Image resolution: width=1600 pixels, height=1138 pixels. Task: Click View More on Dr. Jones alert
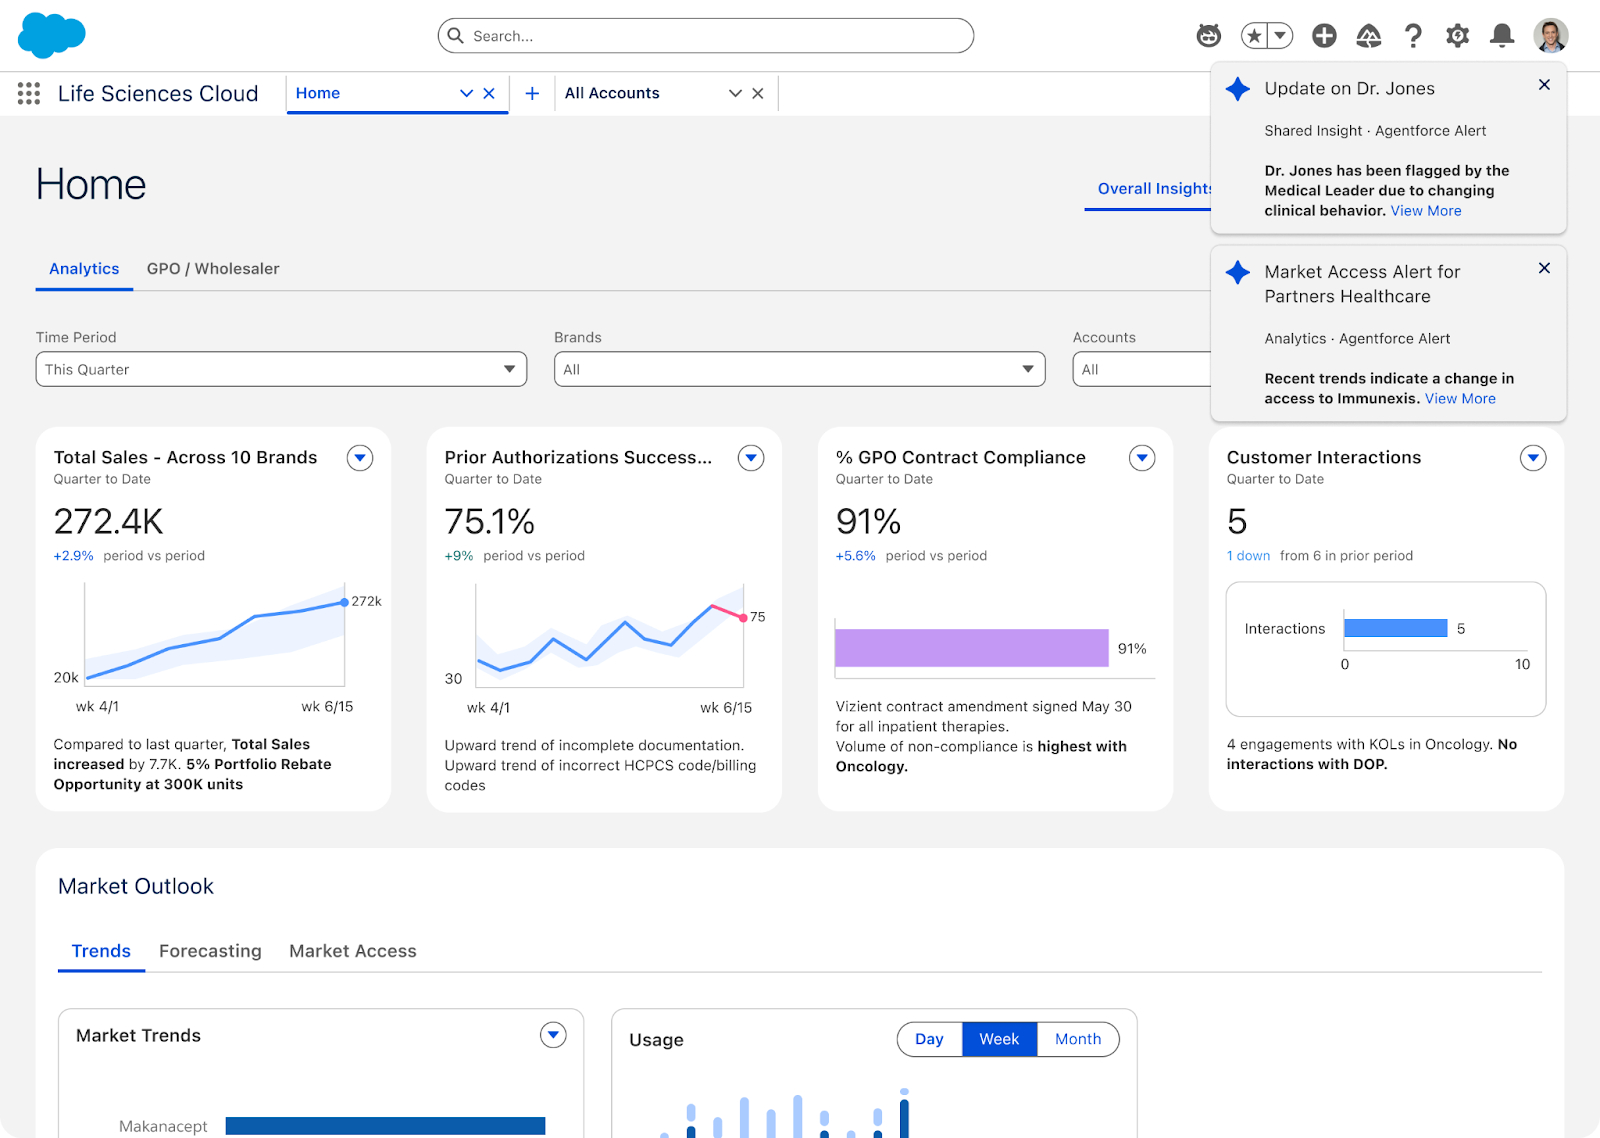pyautogui.click(x=1425, y=211)
